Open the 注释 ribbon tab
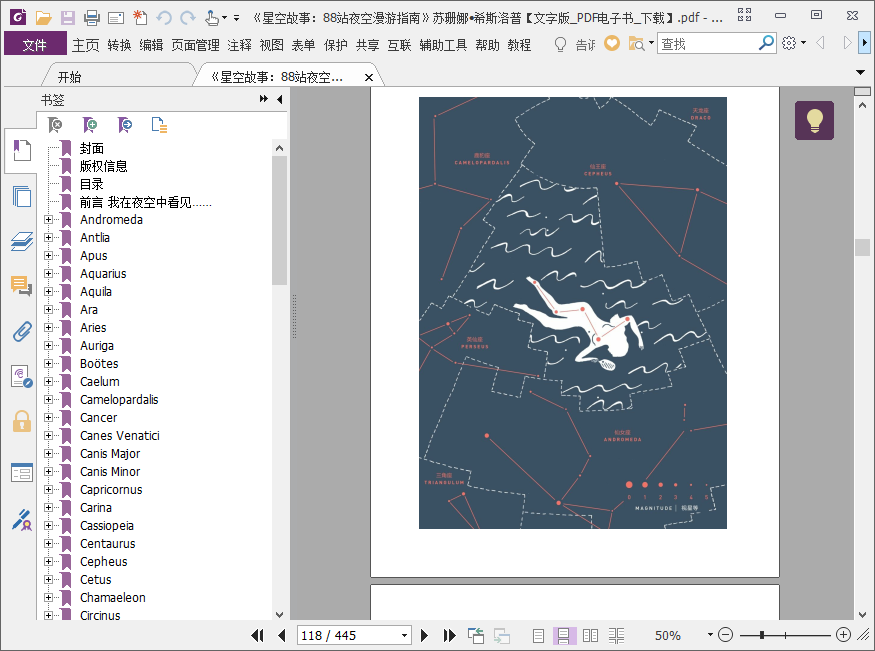875x651 pixels. (239, 45)
